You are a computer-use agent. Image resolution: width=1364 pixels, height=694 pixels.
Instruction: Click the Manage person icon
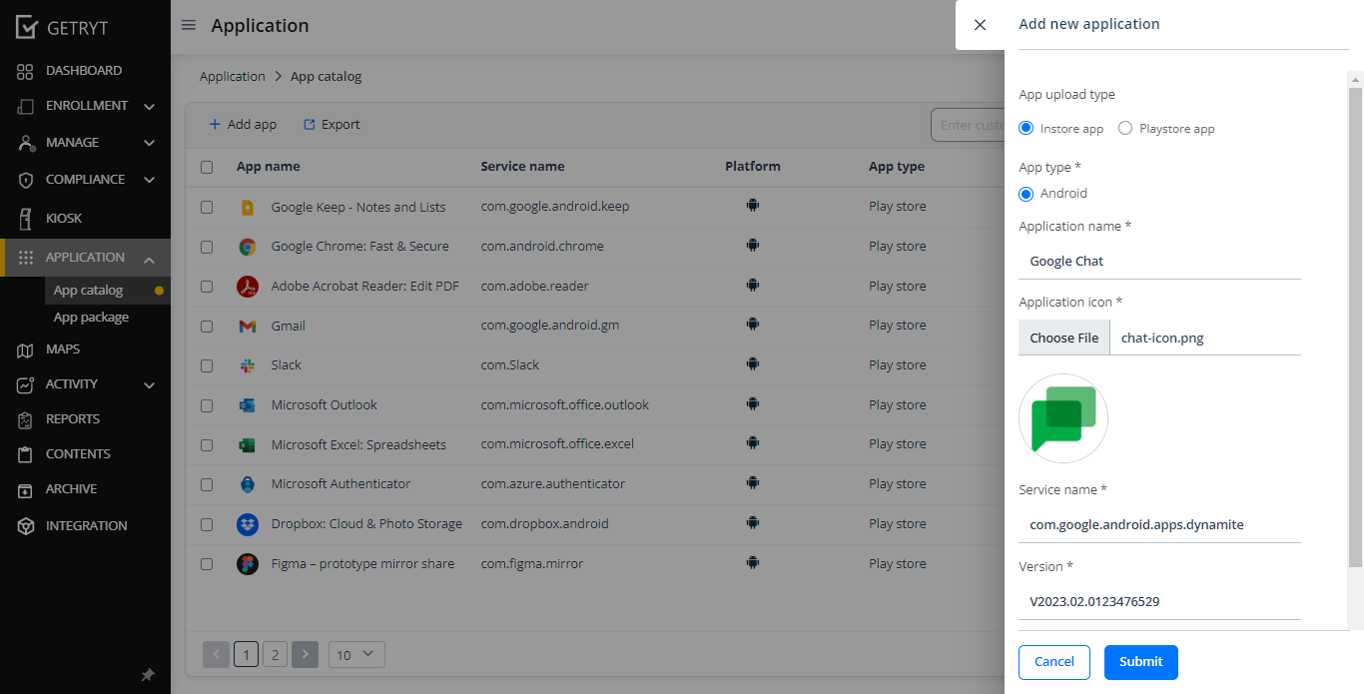point(26,143)
